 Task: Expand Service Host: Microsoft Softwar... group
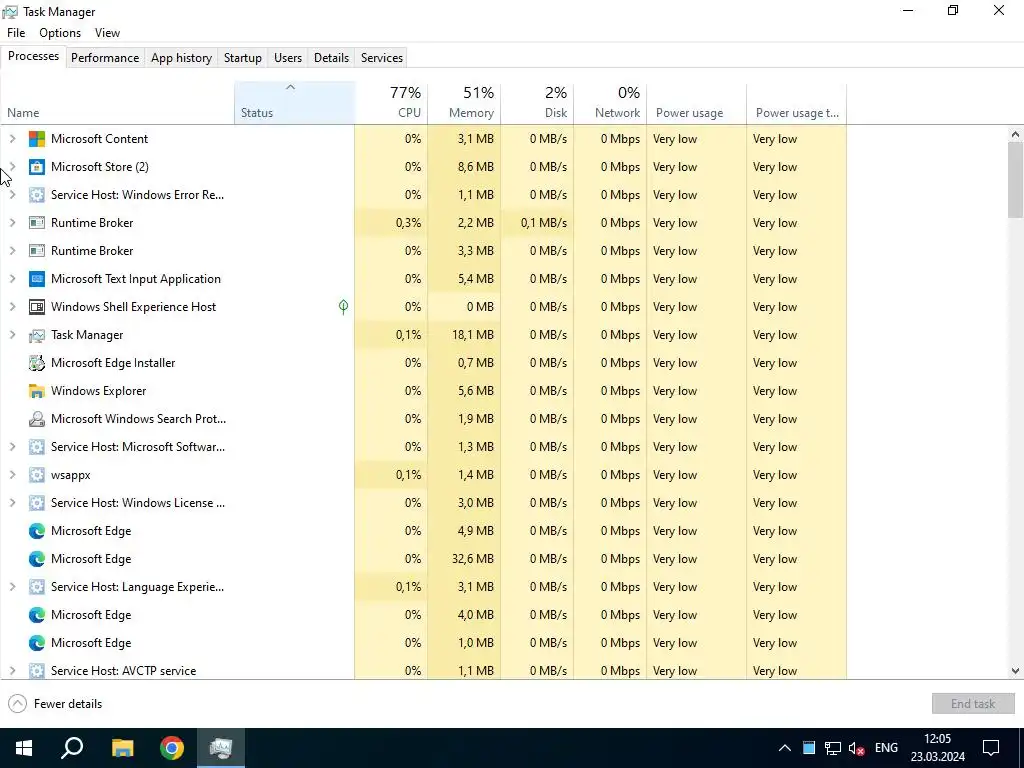[12, 447]
